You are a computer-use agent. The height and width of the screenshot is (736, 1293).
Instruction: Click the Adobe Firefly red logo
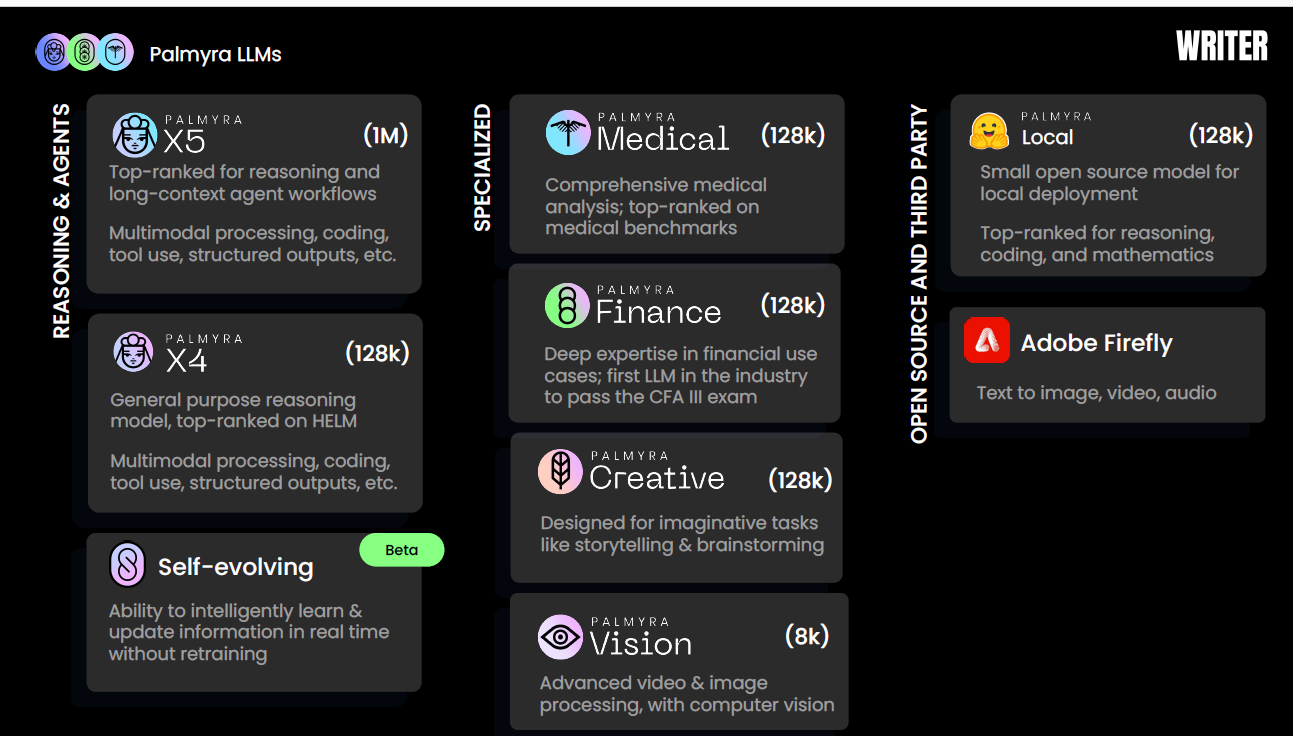[987, 341]
